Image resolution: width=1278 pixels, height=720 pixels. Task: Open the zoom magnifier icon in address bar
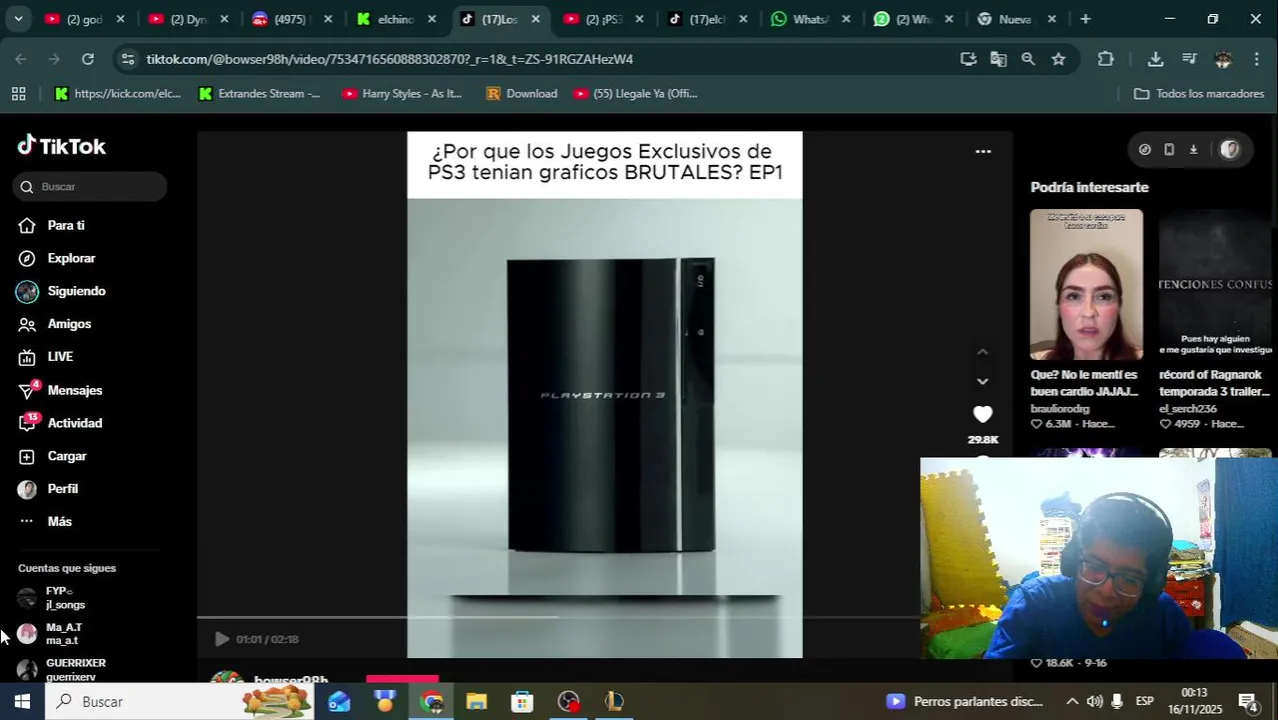tap(1028, 59)
